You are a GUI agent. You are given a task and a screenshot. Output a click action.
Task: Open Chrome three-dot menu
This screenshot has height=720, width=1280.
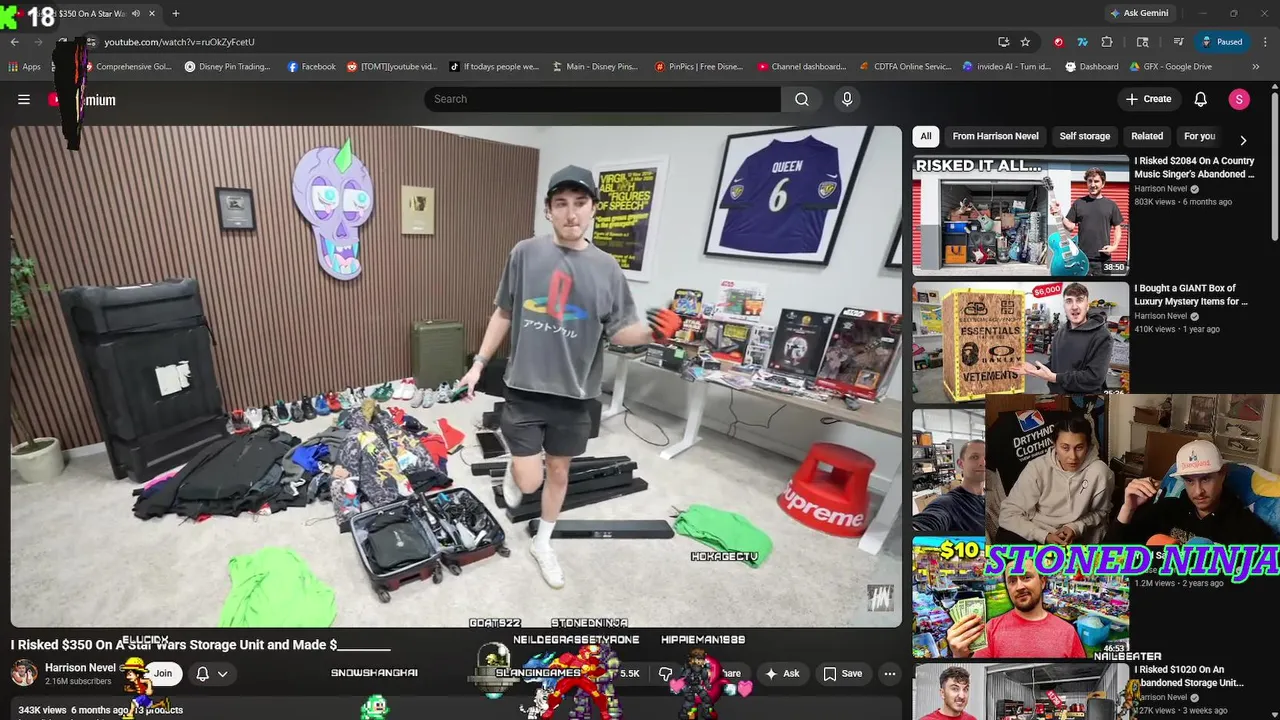tap(1266, 42)
